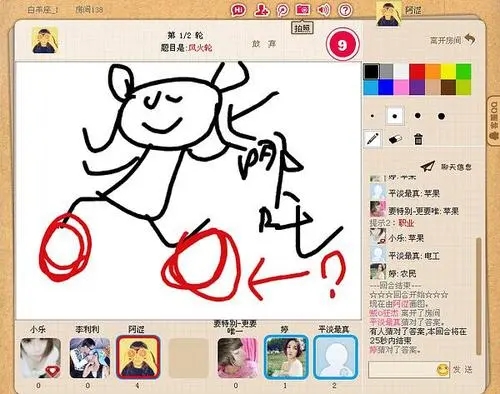The height and width of the screenshot is (394, 500).
Task: Click chat message 小乐: 苹果
Action: (x=406, y=238)
